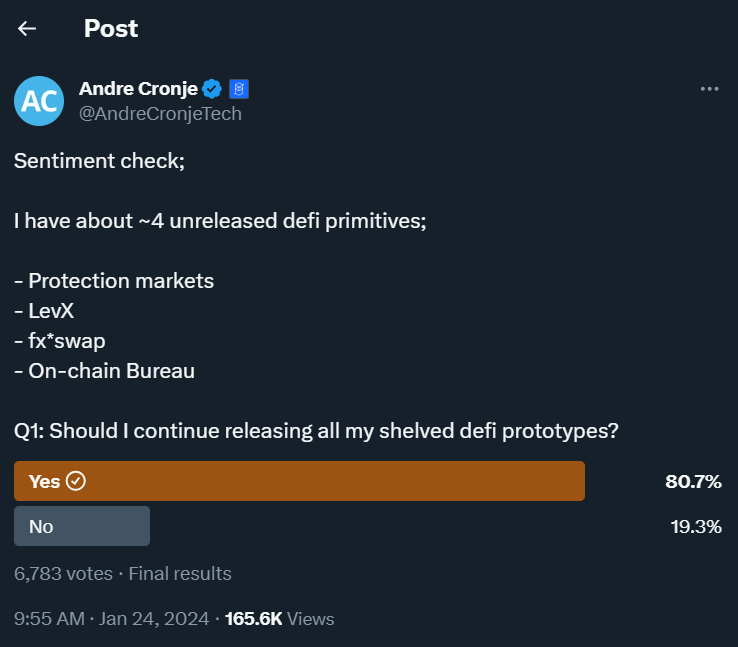Go back using the left arrow

pyautogui.click(x=27, y=29)
